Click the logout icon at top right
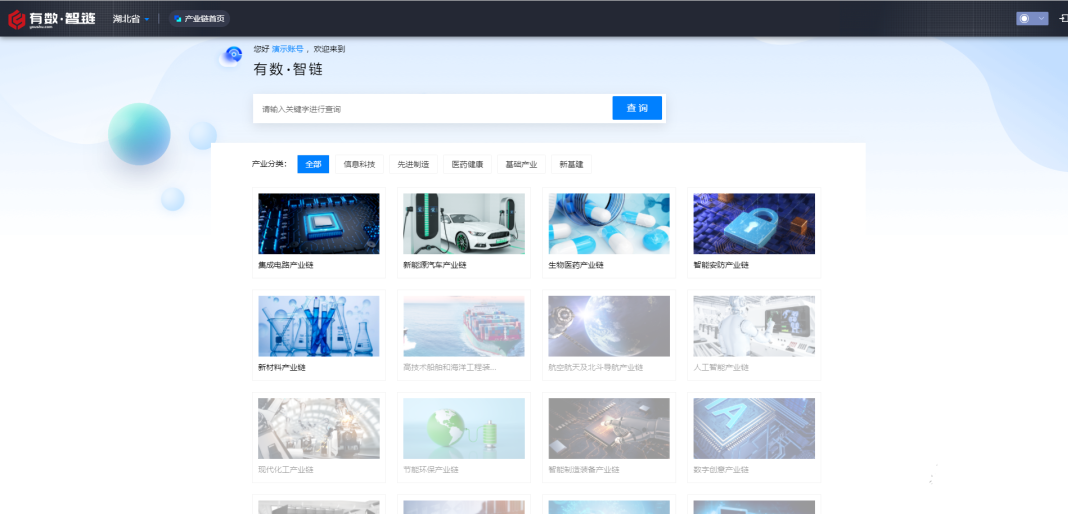 (1063, 18)
